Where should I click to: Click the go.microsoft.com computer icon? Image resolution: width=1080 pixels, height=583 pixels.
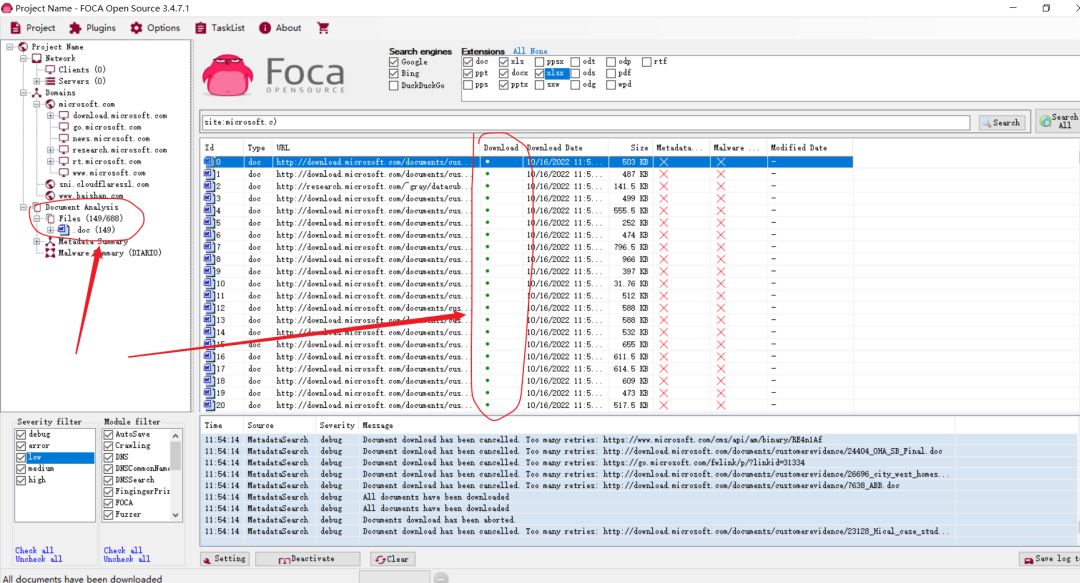pos(64,127)
